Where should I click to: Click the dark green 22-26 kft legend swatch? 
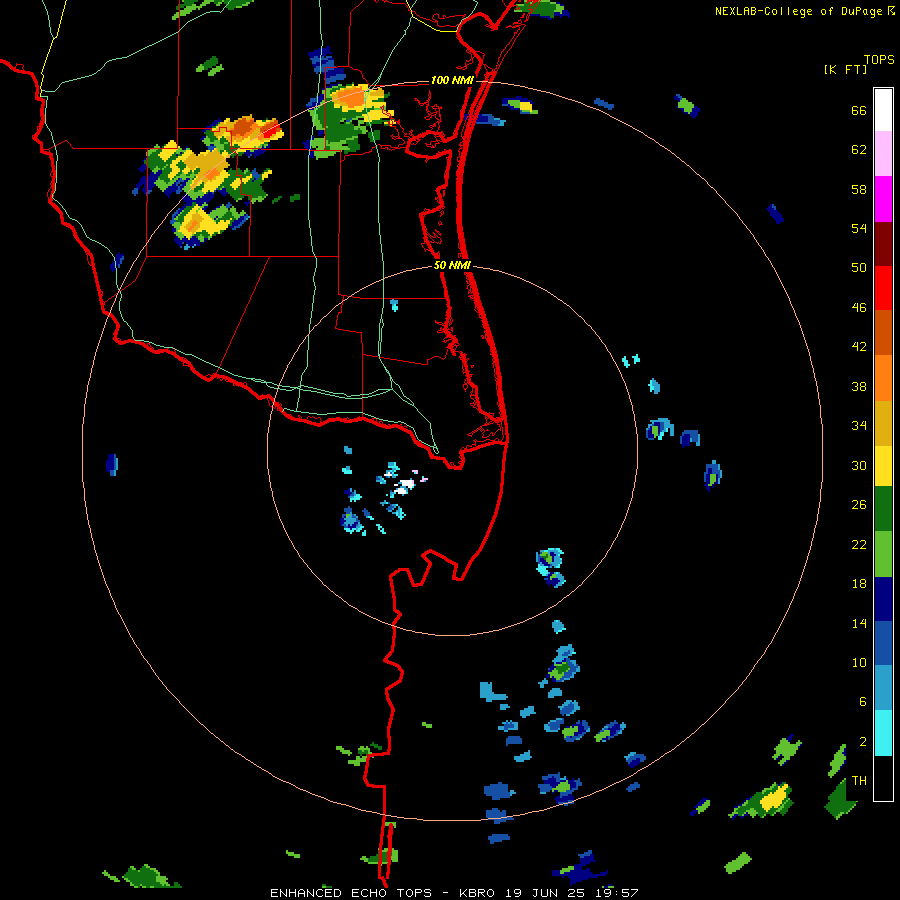pos(883,509)
